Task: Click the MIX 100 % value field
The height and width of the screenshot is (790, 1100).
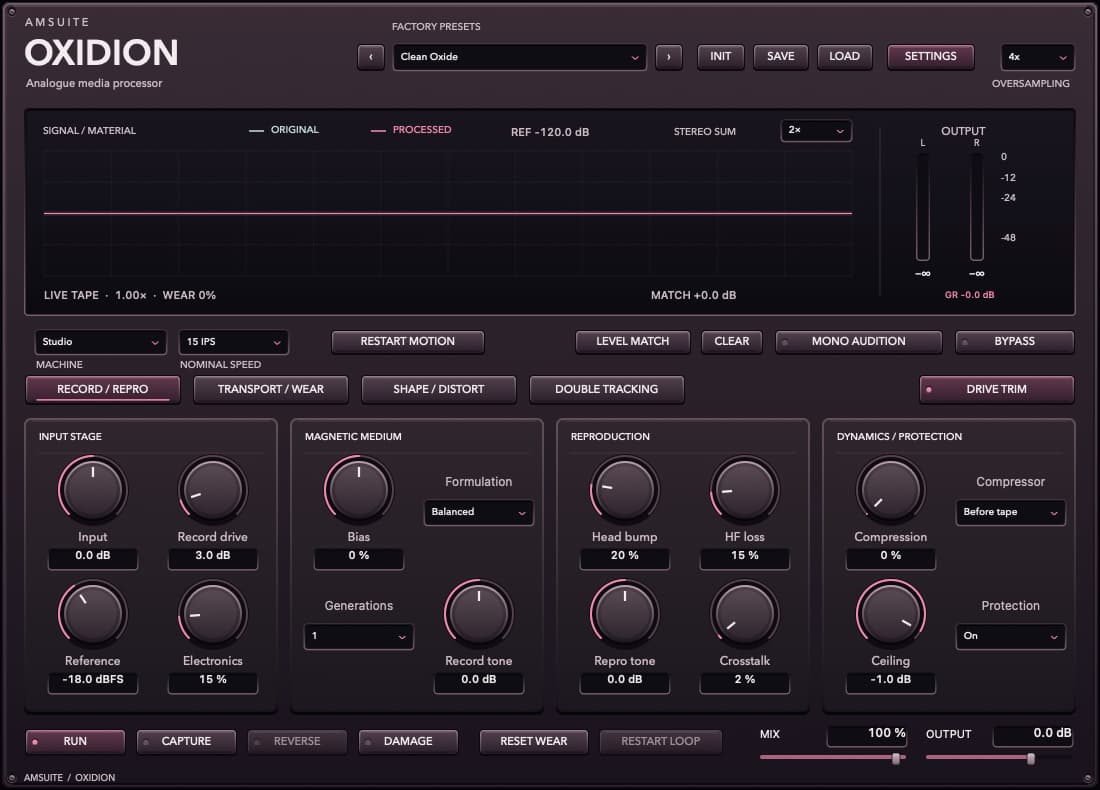Action: point(867,734)
